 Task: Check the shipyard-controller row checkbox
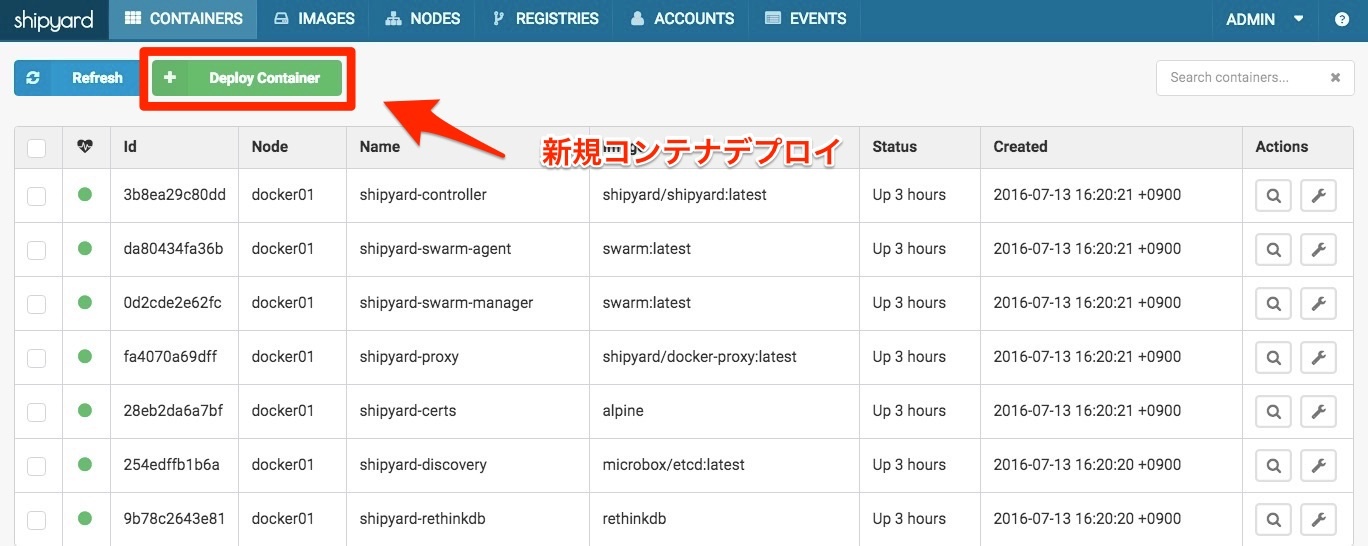pyautogui.click(x=37, y=196)
